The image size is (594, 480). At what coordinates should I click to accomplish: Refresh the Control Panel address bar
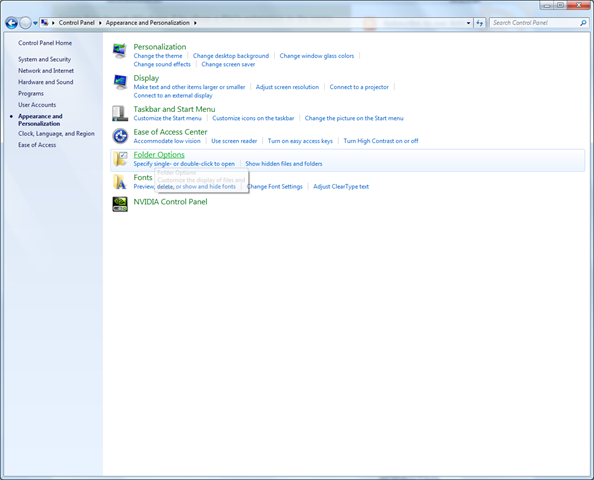pyautogui.click(x=480, y=23)
